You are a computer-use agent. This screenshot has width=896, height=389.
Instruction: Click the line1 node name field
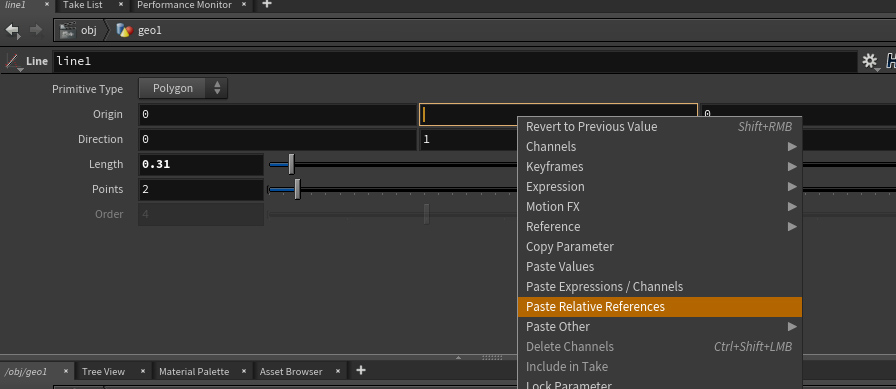click(x=455, y=62)
